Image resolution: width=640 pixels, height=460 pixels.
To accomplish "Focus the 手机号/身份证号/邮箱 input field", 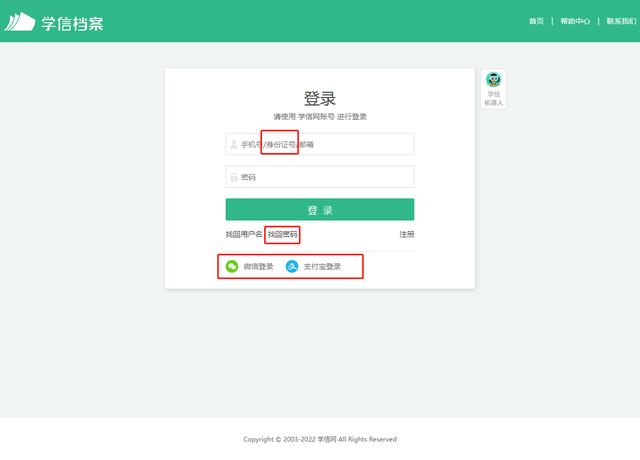I will 320,144.
